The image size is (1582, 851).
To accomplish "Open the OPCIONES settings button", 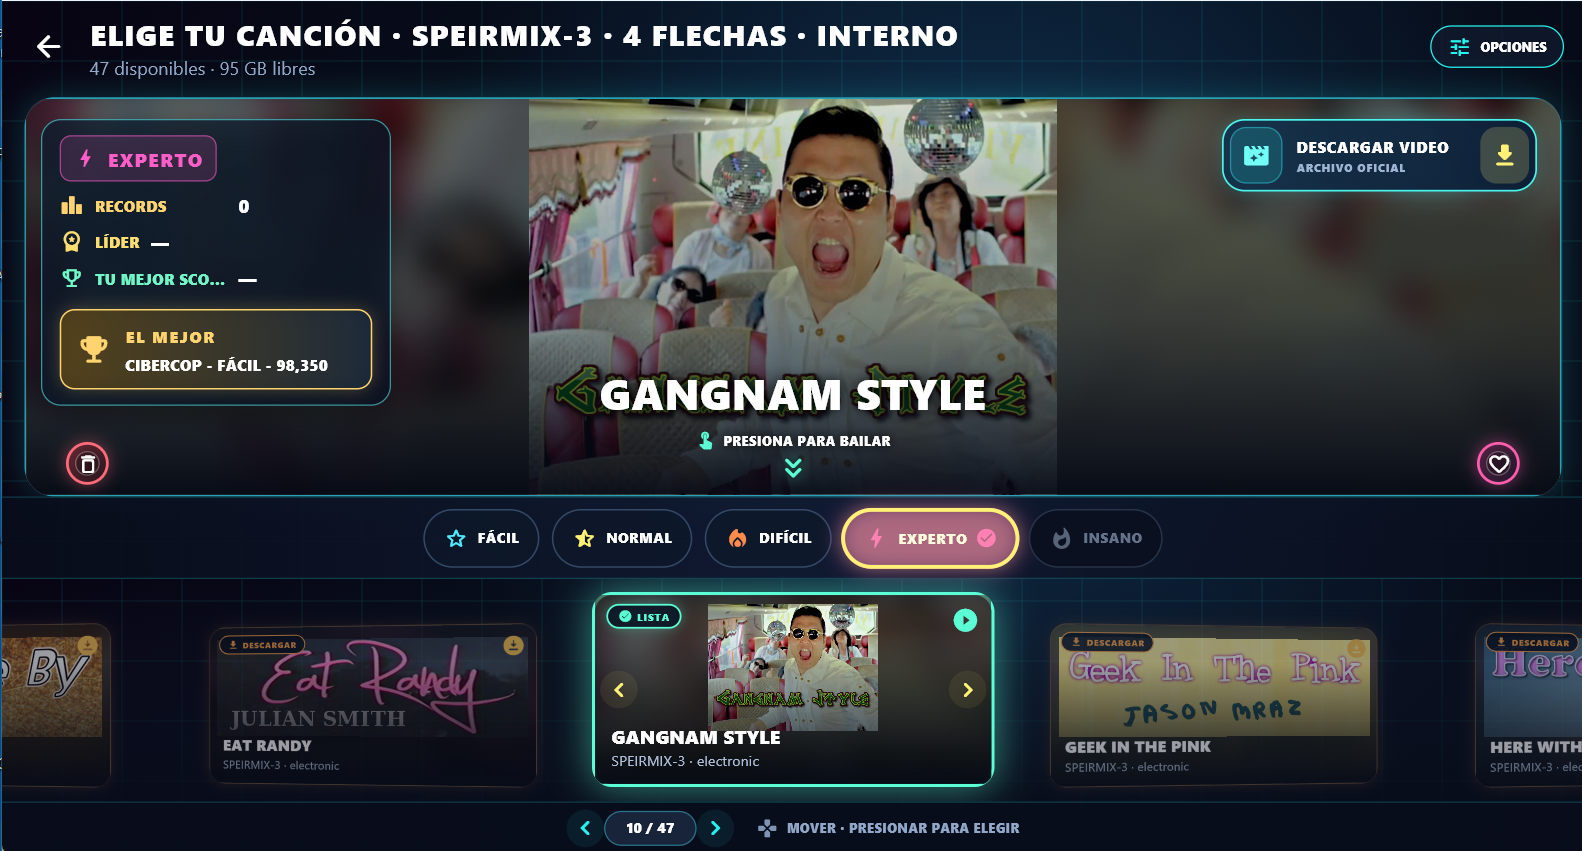I will 1497,47.
